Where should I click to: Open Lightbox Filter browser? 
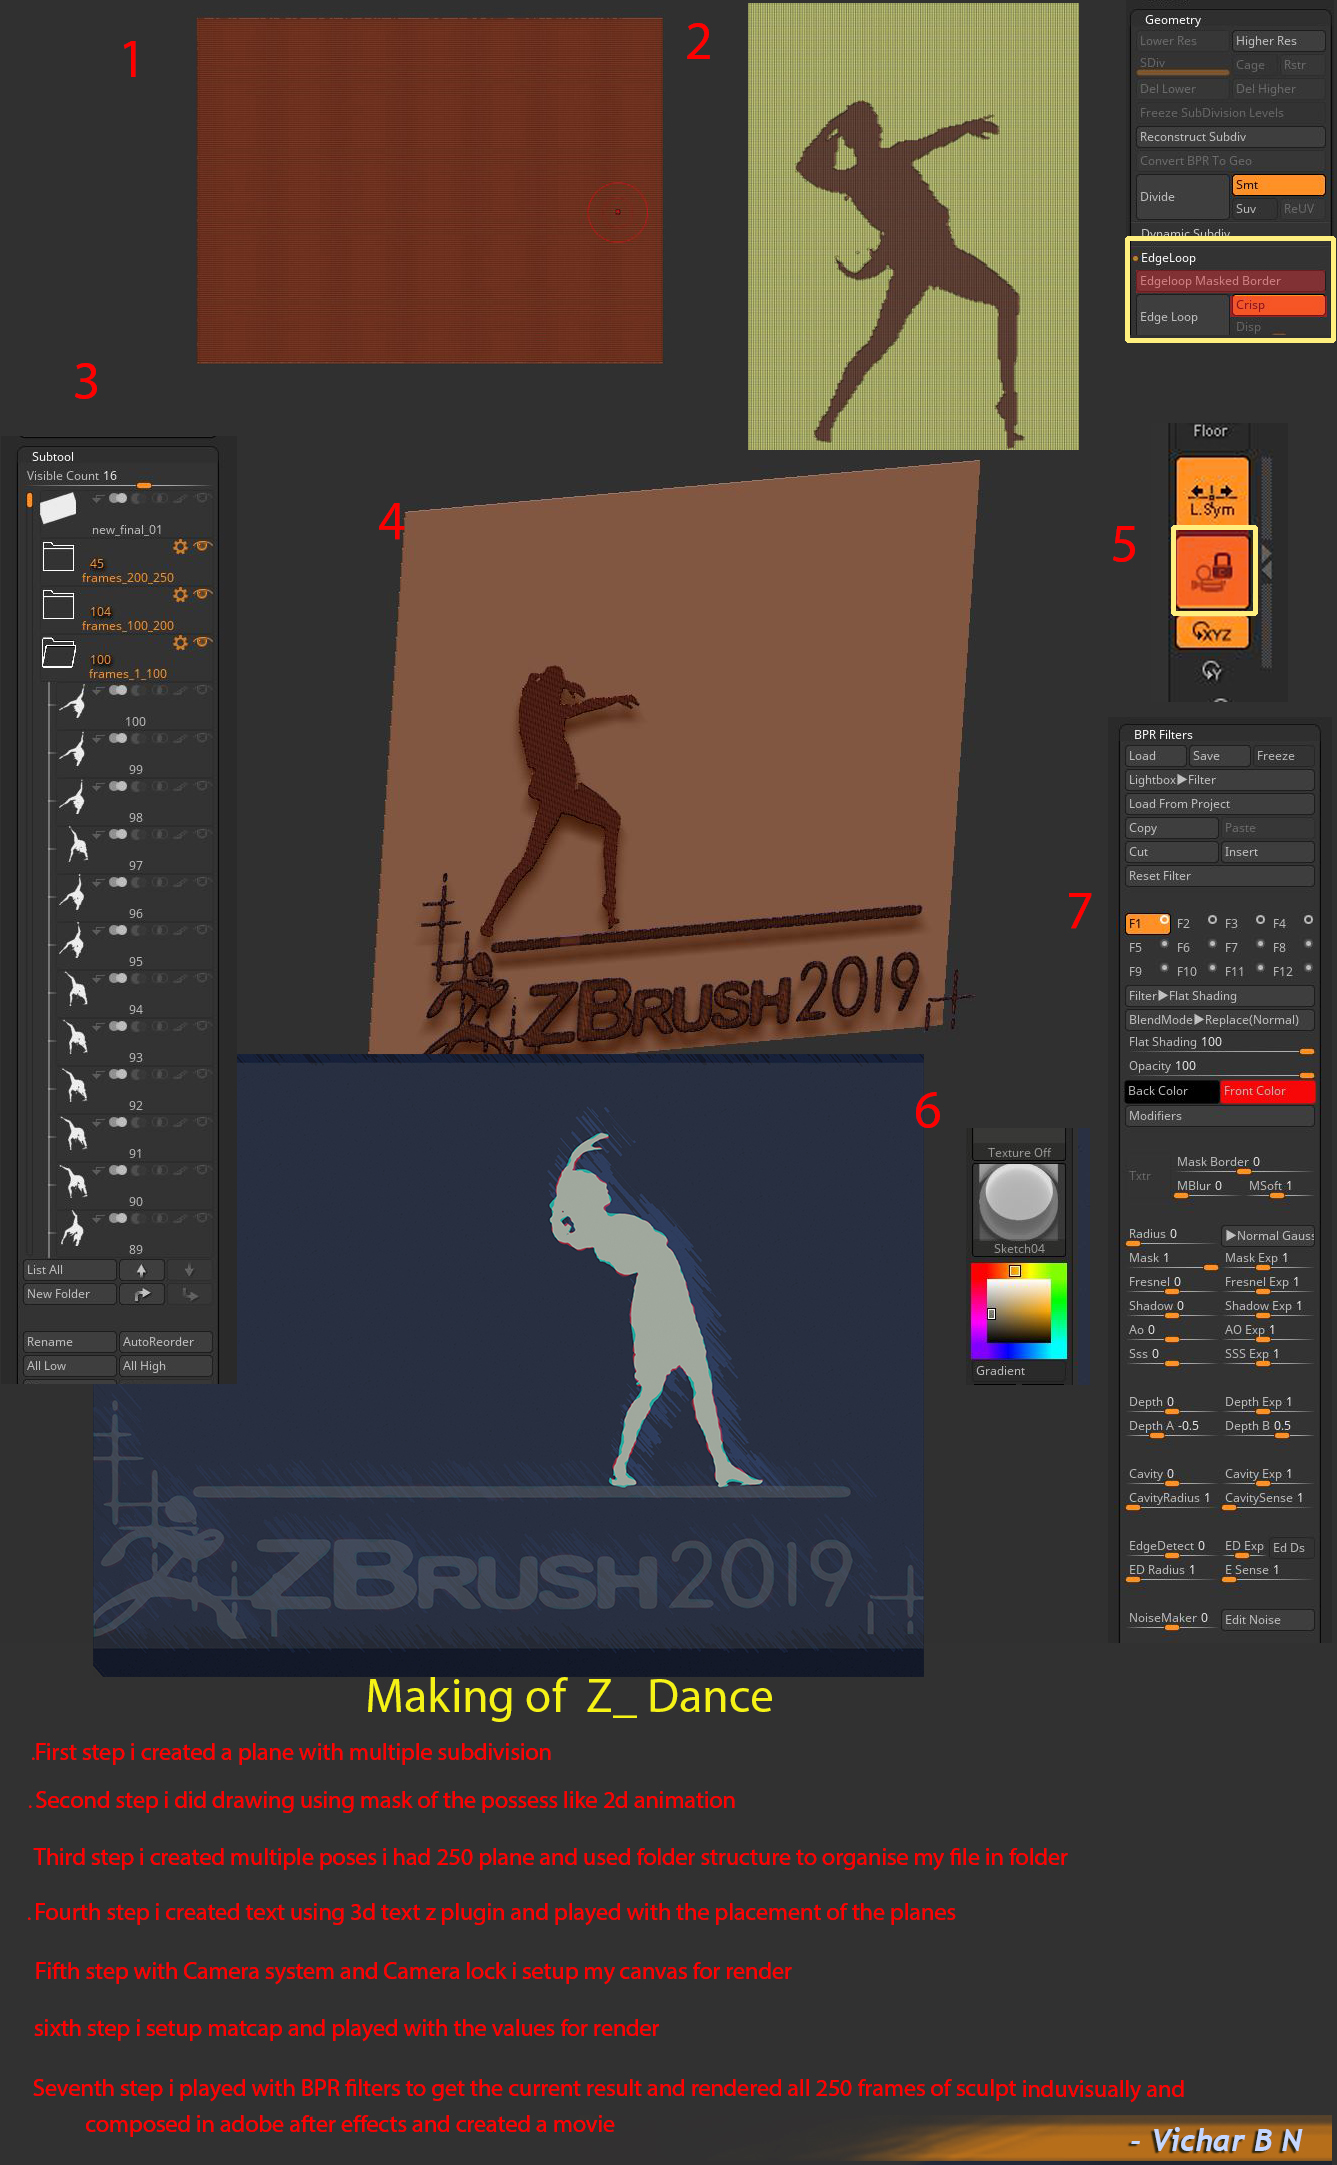pyautogui.click(x=1219, y=780)
